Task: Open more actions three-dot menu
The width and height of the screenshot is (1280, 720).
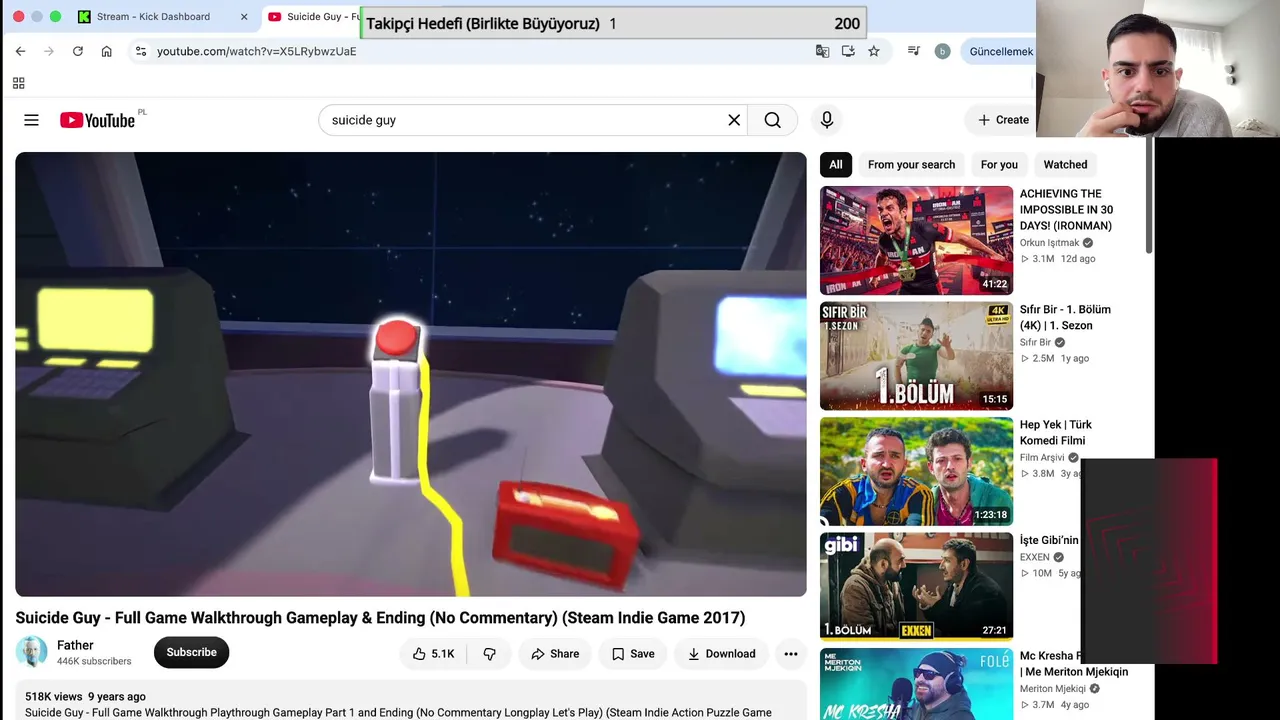Action: pos(791,654)
